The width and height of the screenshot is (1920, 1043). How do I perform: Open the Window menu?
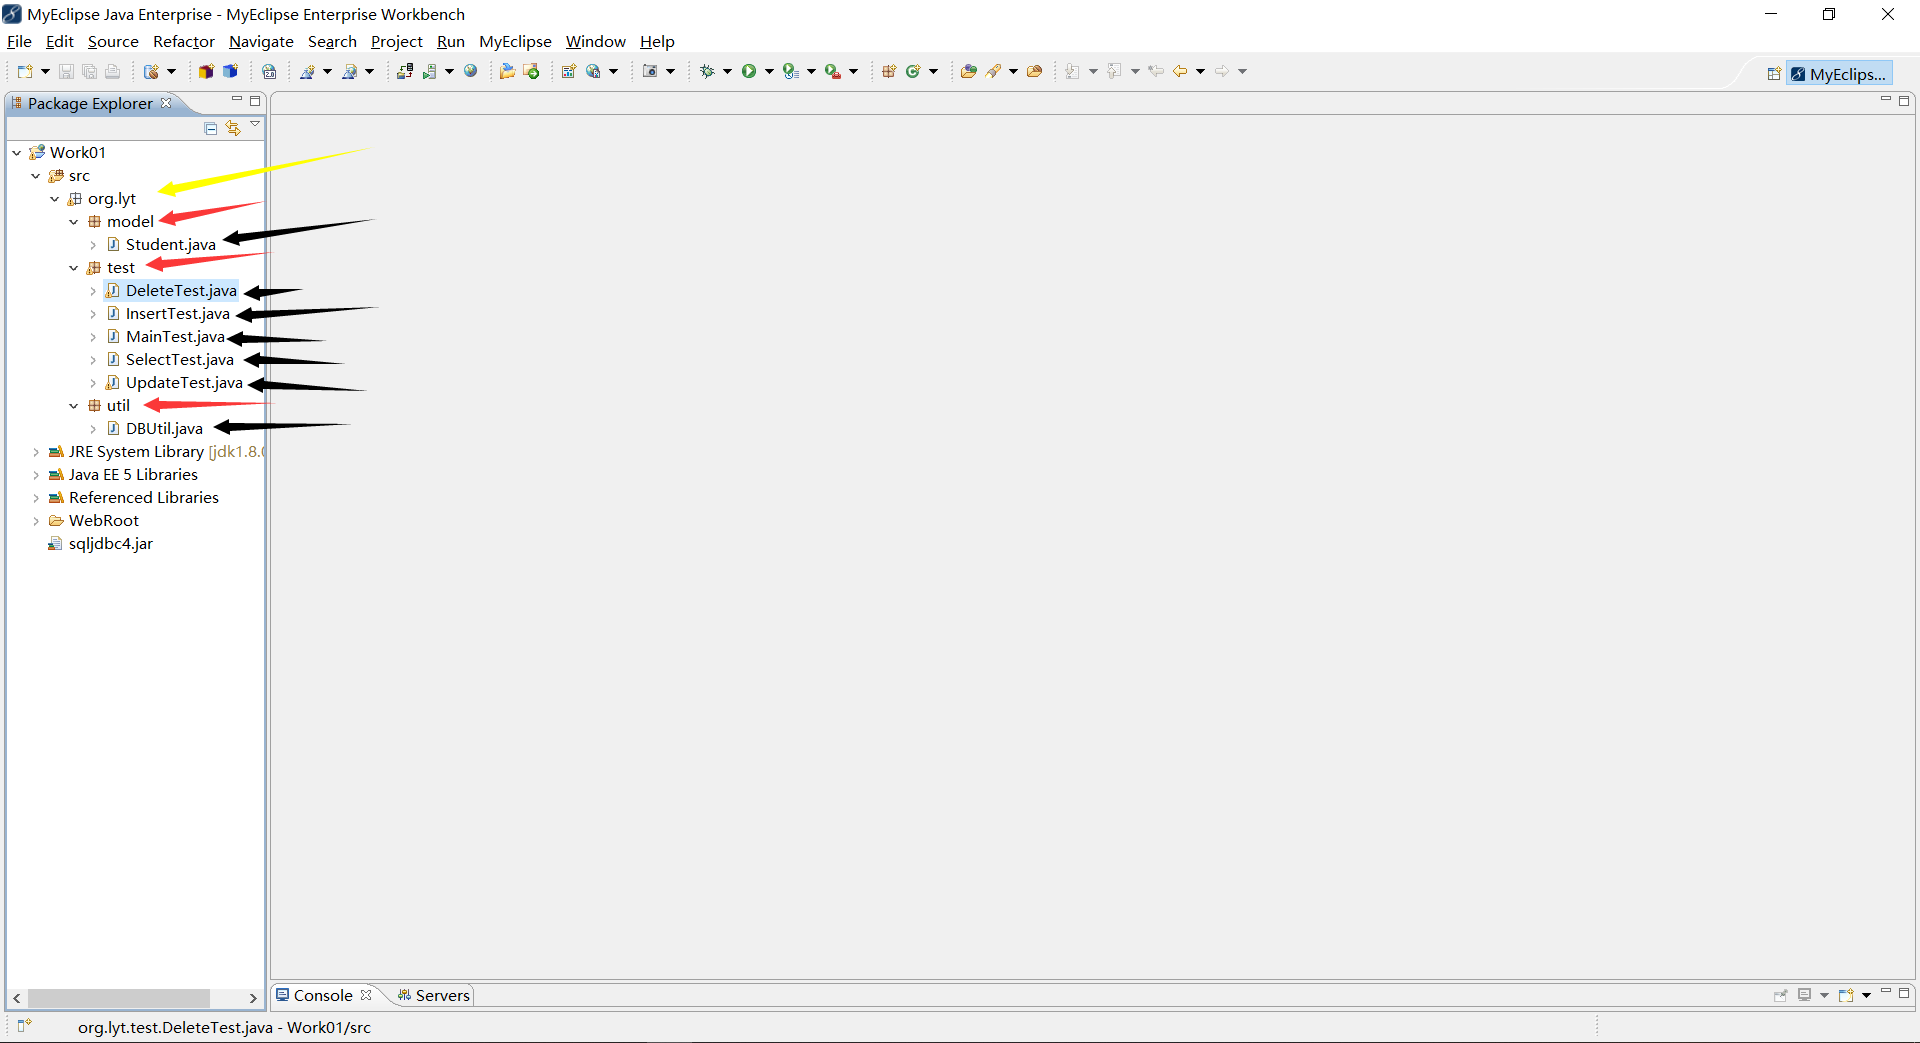pyautogui.click(x=595, y=41)
